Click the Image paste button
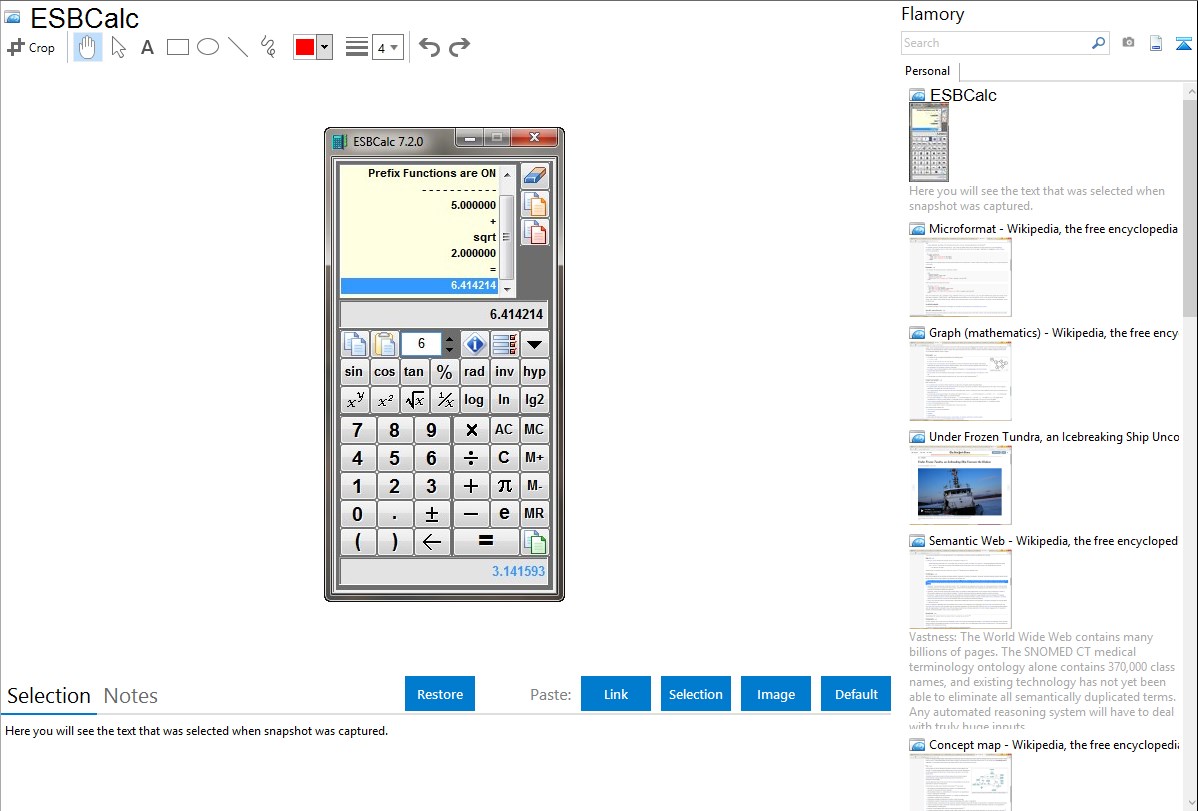 click(x=775, y=694)
